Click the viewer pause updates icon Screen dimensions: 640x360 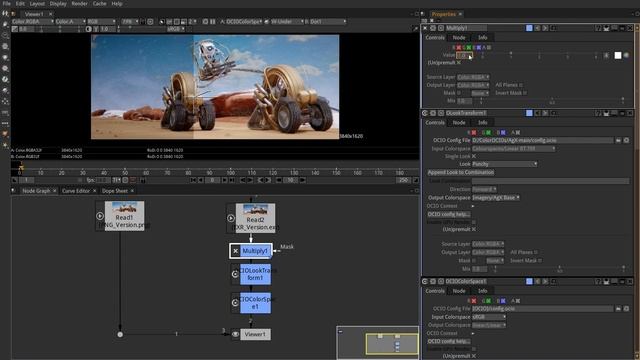click(213, 21)
